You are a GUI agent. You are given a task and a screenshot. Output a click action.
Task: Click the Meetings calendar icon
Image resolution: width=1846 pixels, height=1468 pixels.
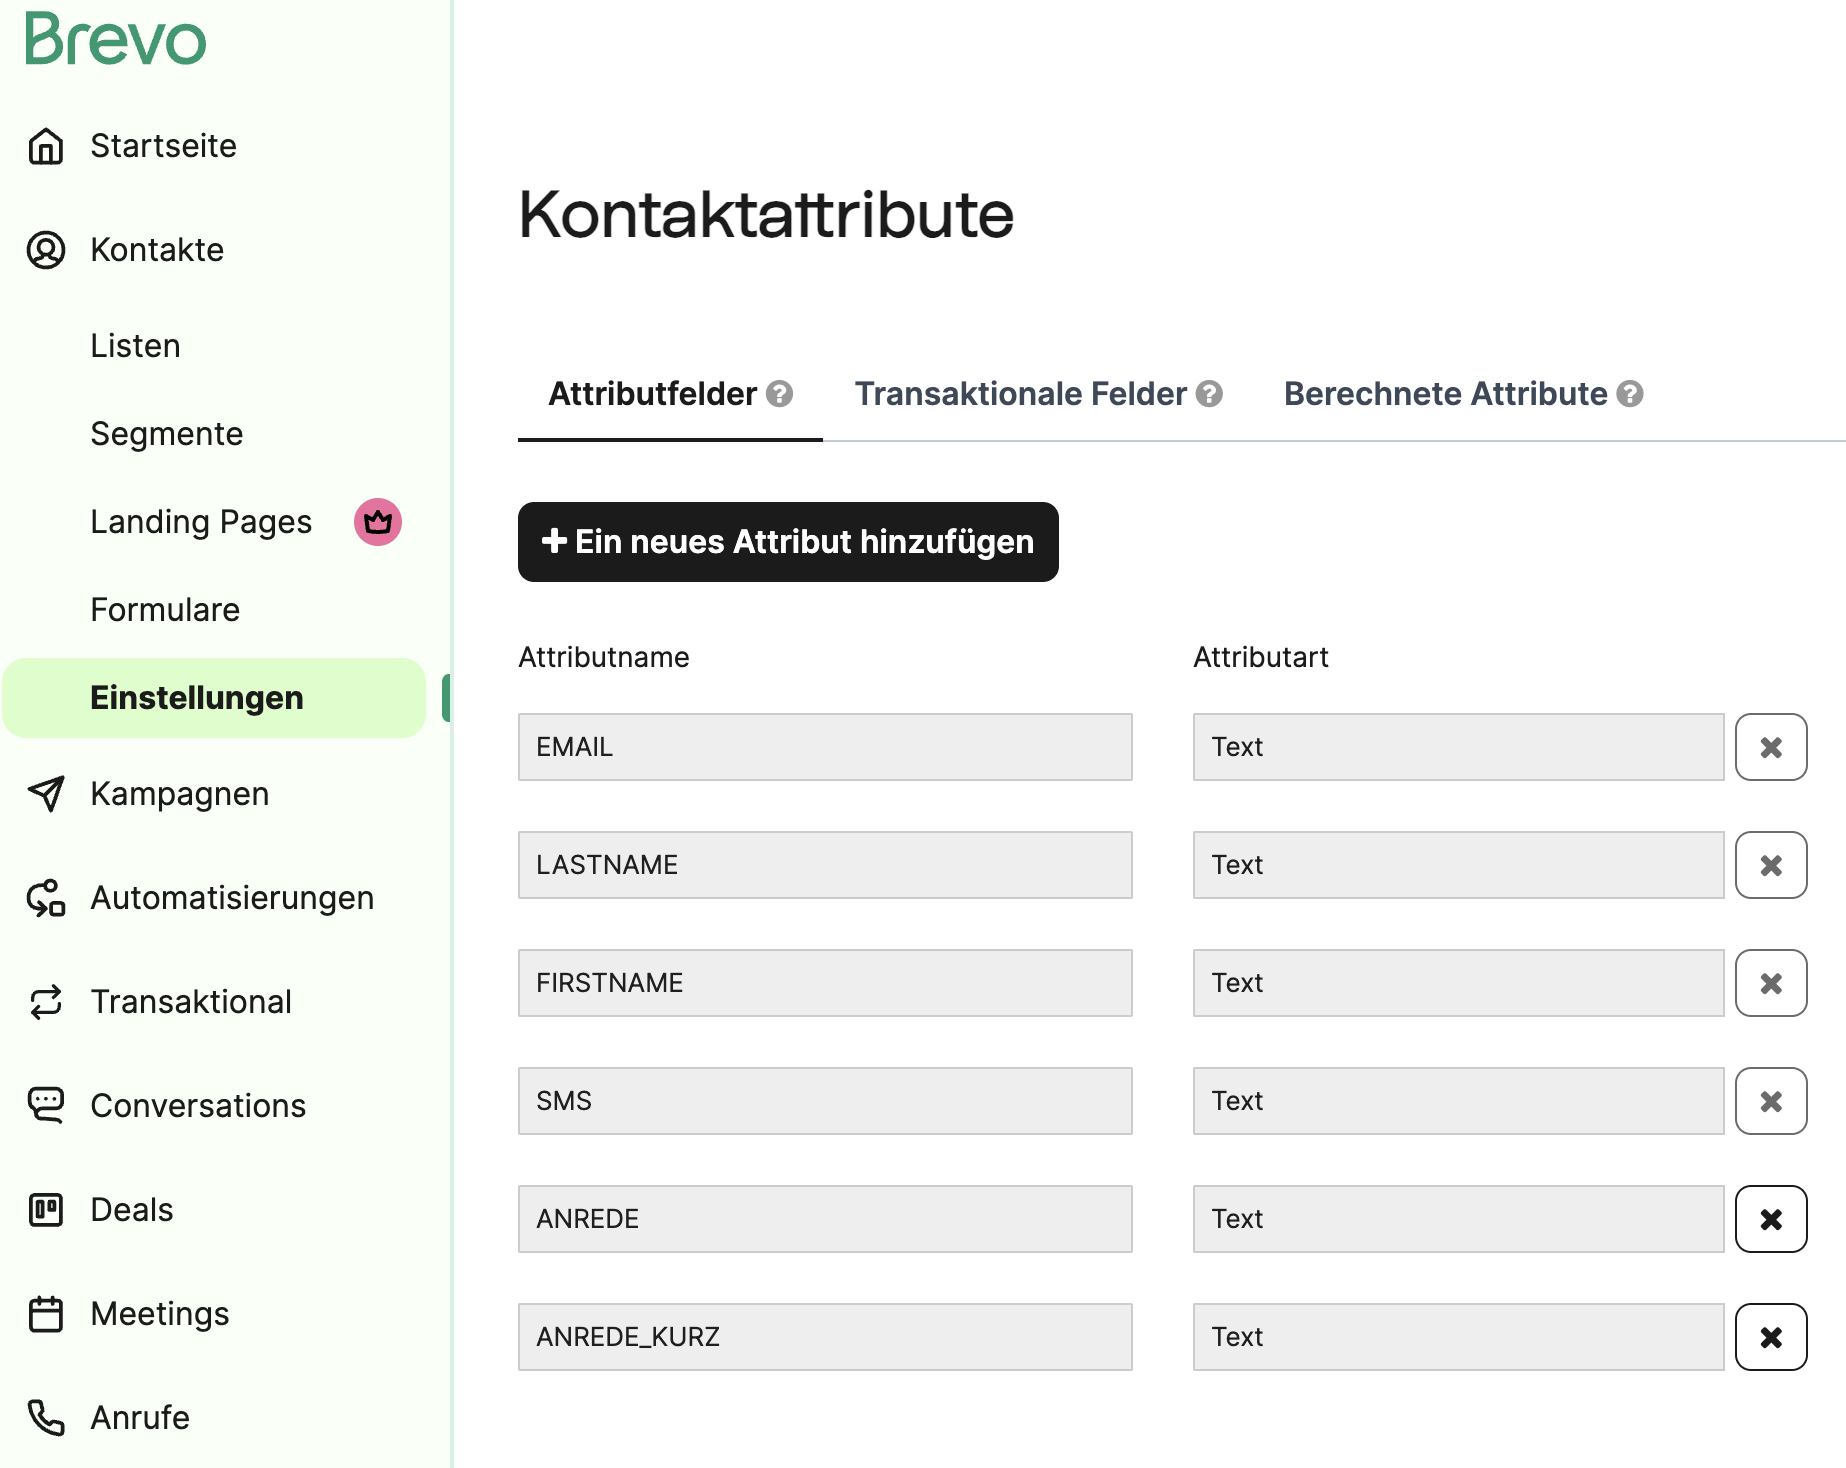46,1314
